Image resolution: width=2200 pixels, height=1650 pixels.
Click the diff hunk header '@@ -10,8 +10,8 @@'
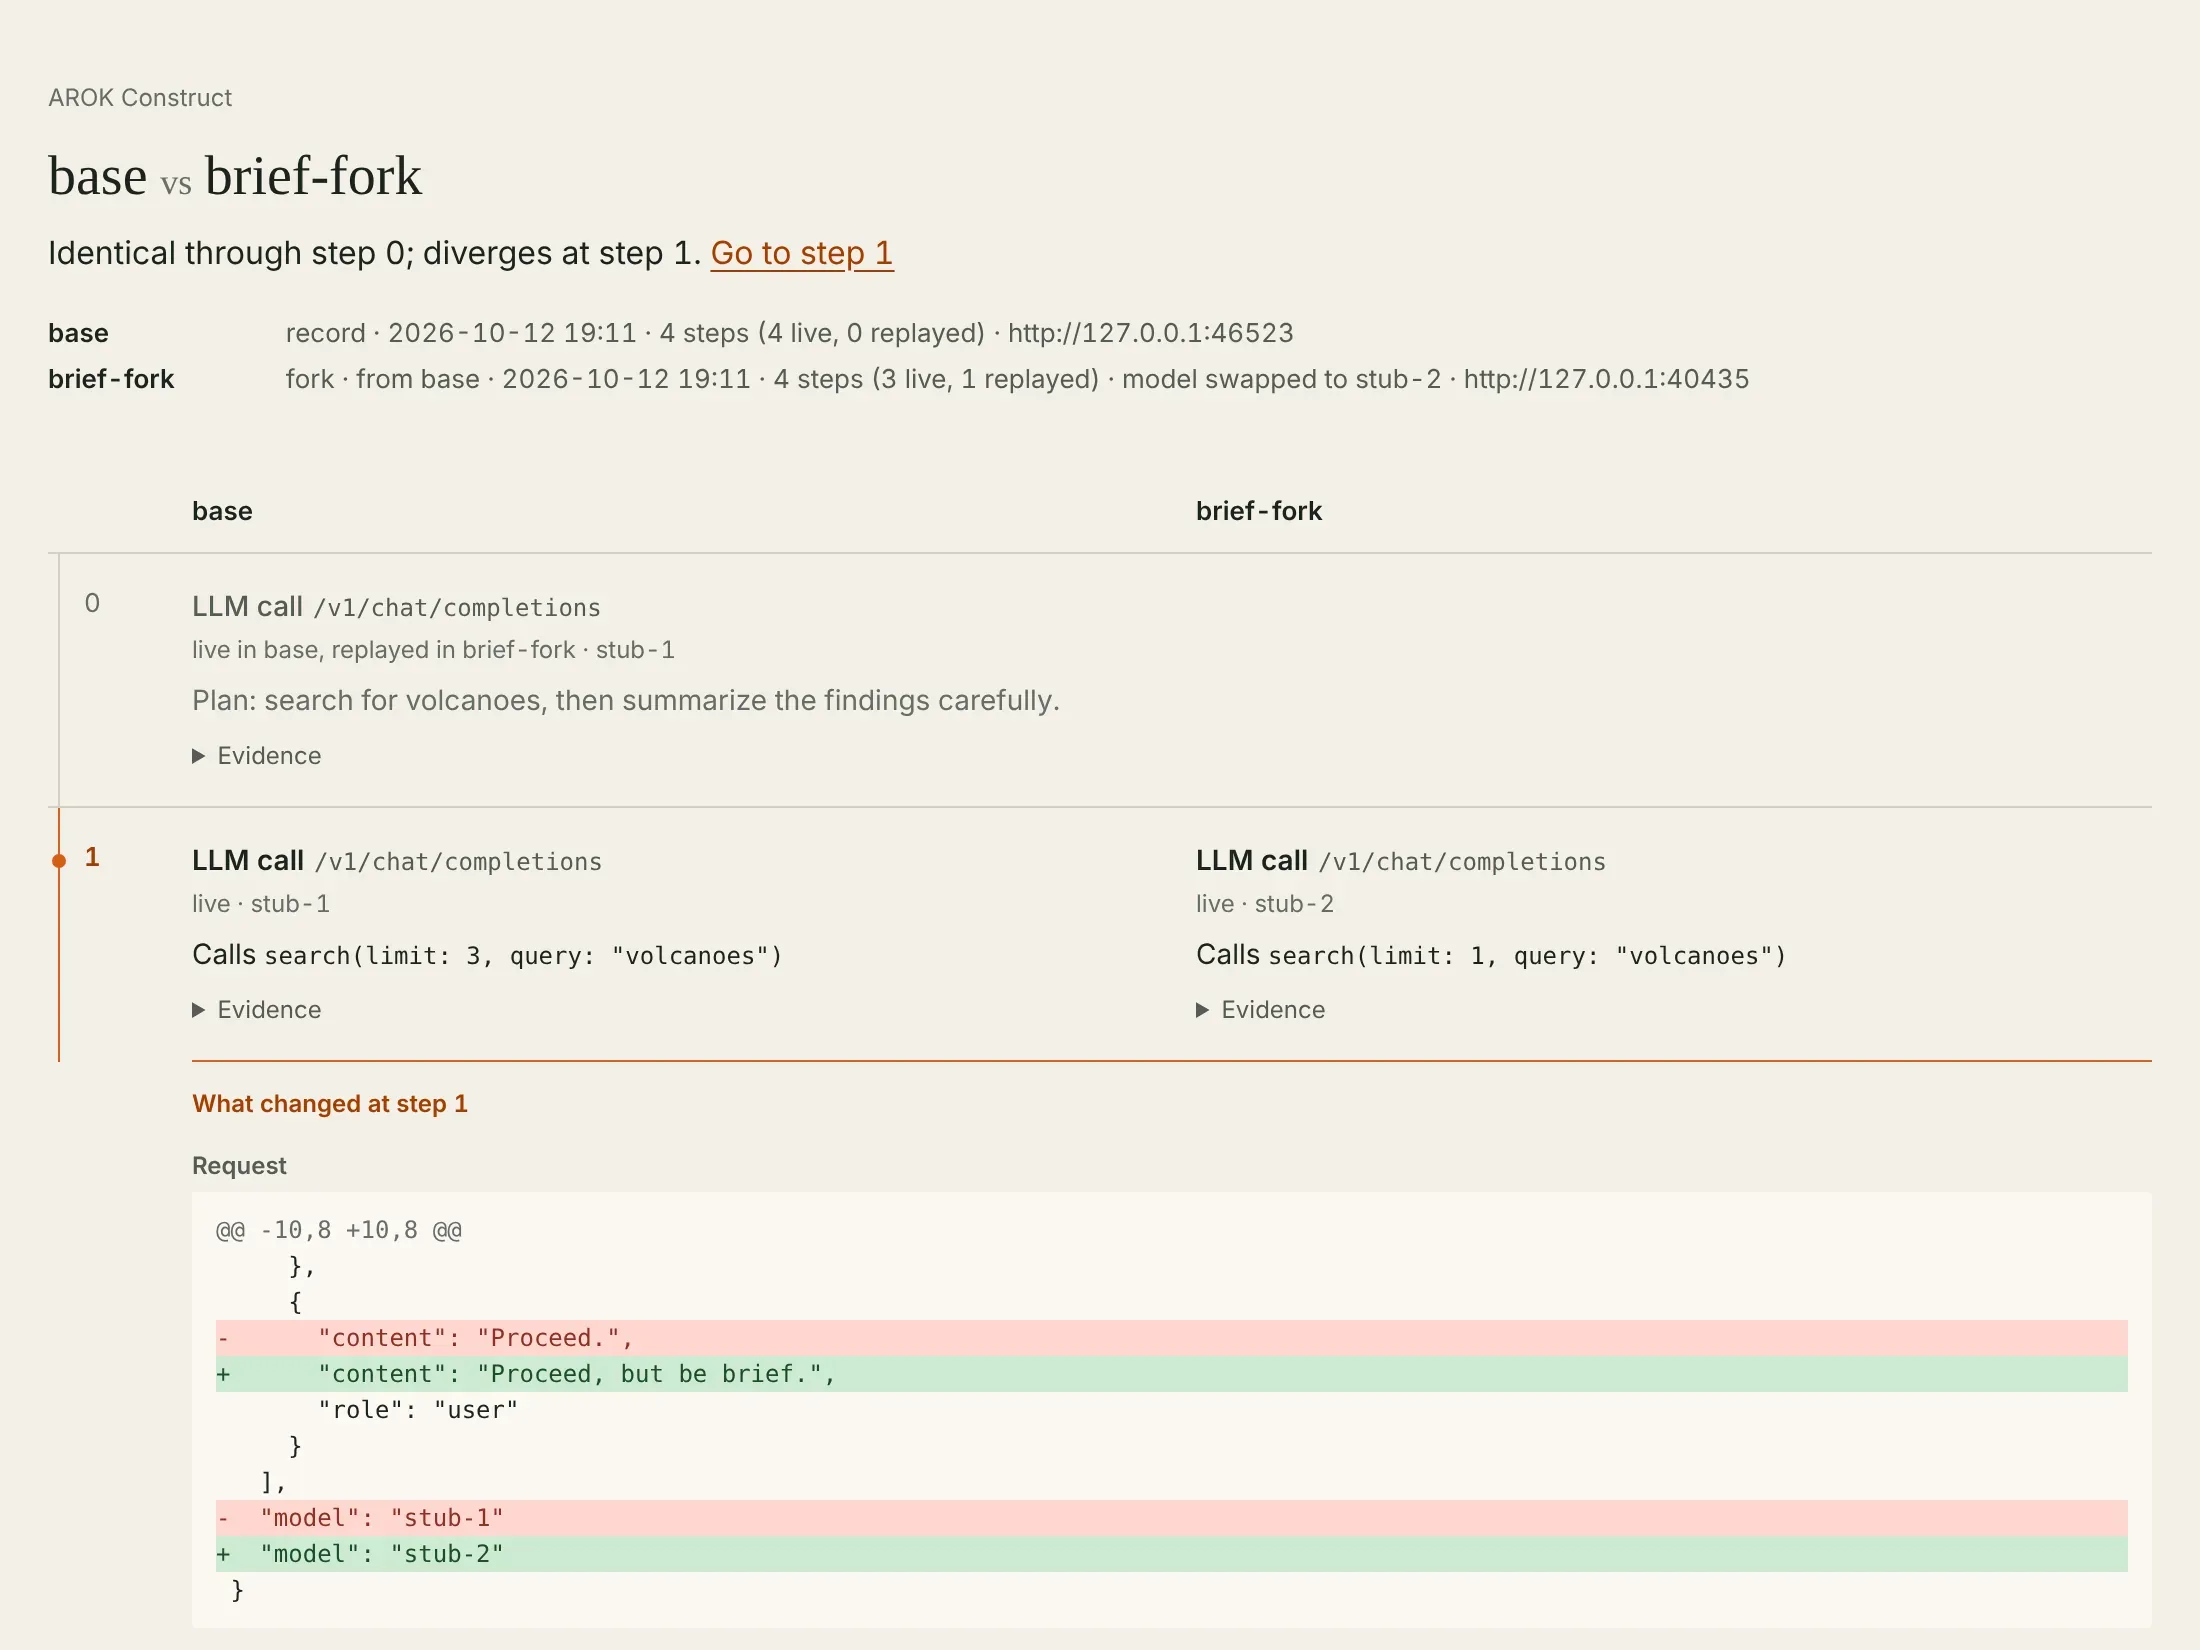click(x=339, y=1230)
